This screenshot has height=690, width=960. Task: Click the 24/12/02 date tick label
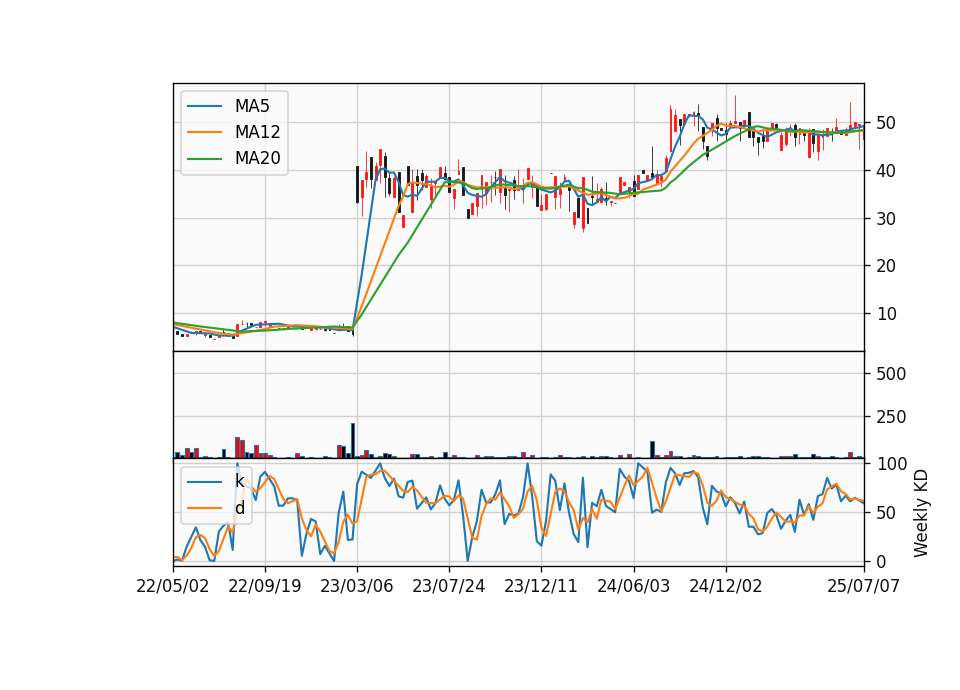click(x=726, y=586)
